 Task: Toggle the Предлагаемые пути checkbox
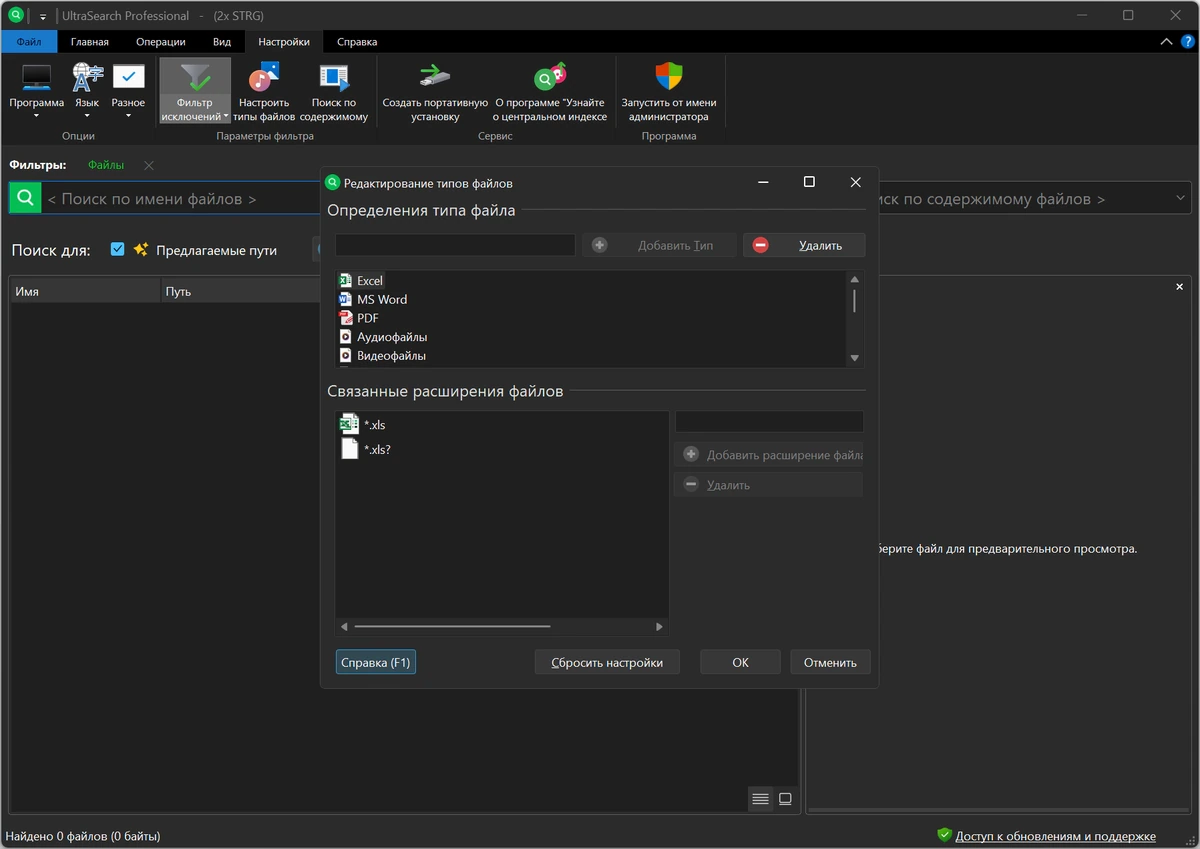click(x=117, y=249)
